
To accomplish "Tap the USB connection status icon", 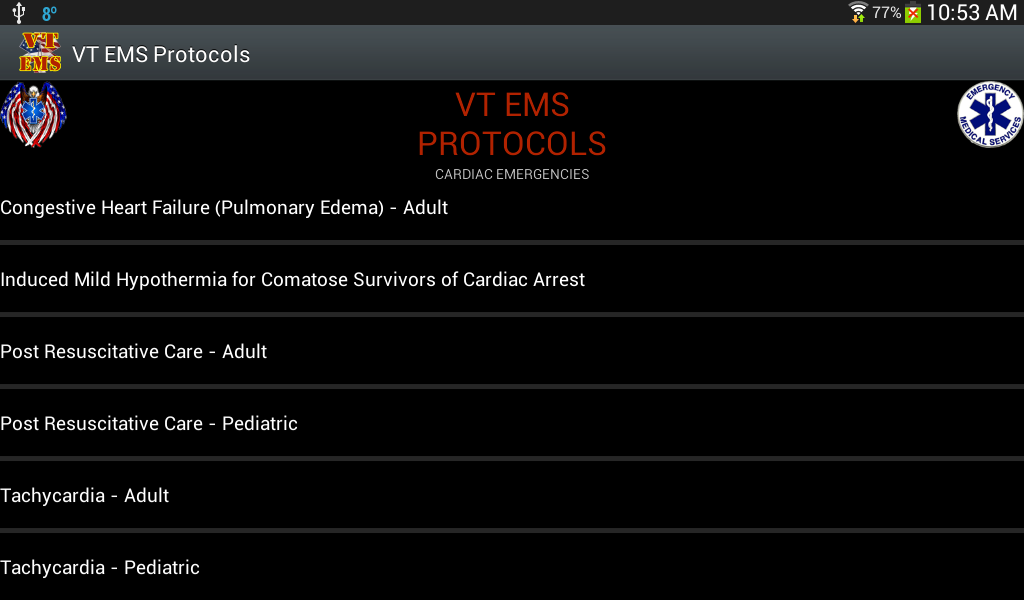I will [x=19, y=12].
